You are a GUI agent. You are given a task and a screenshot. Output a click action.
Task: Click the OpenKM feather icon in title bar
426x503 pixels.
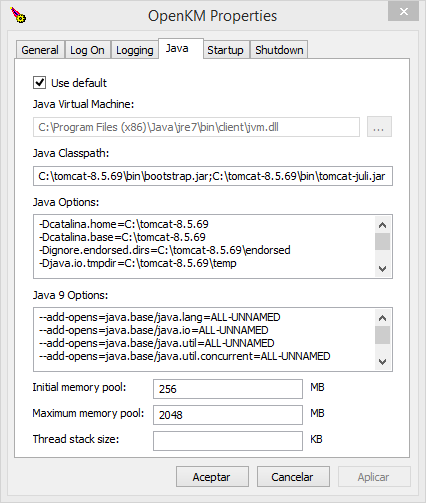[x=18, y=15]
